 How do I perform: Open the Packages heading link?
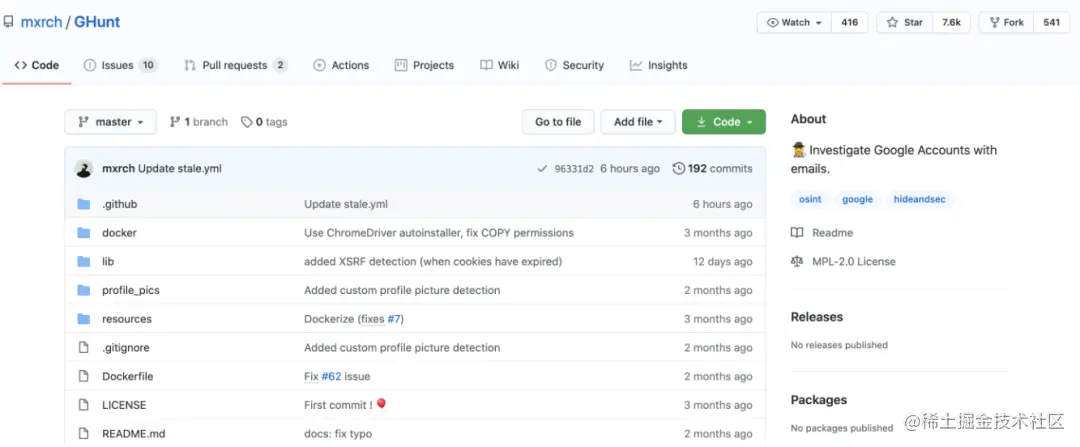click(x=819, y=399)
